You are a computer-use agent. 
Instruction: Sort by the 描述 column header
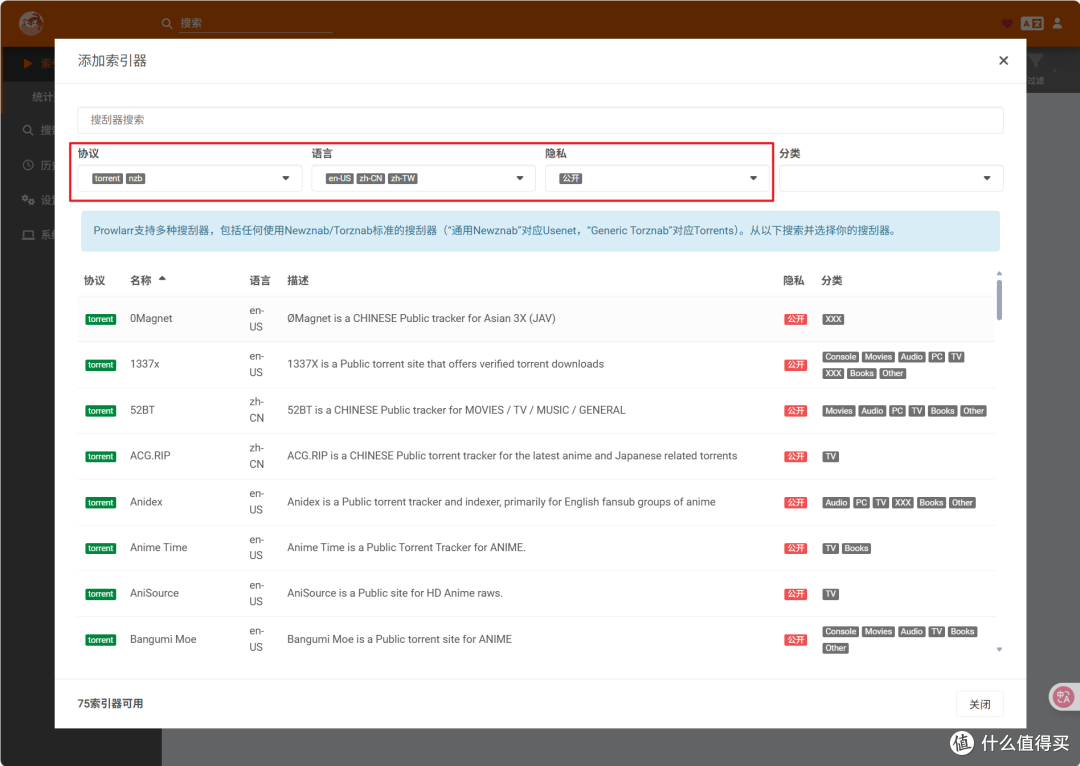tap(298, 280)
